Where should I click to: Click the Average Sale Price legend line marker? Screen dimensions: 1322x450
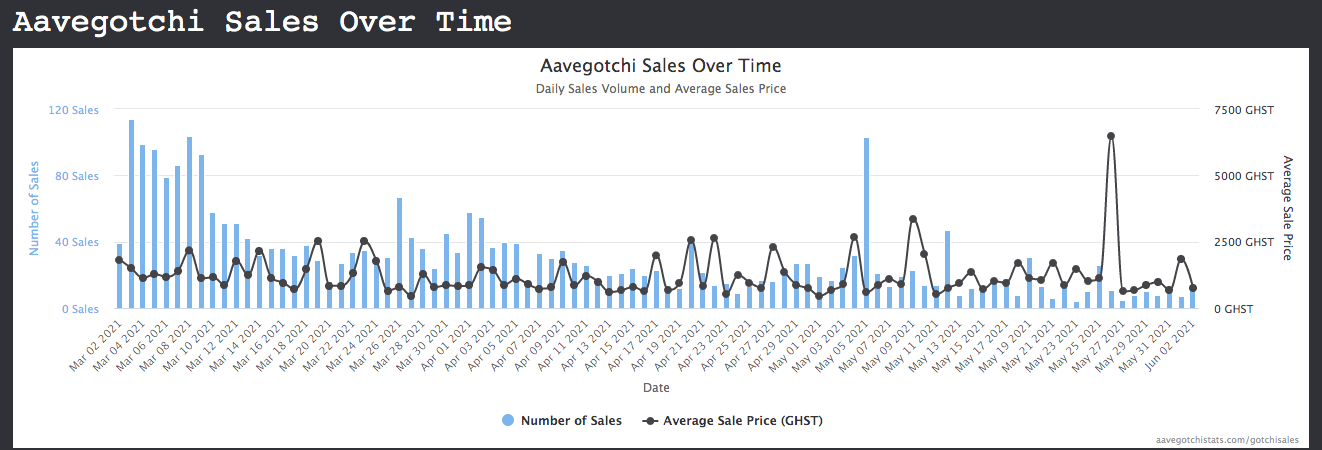coord(651,421)
